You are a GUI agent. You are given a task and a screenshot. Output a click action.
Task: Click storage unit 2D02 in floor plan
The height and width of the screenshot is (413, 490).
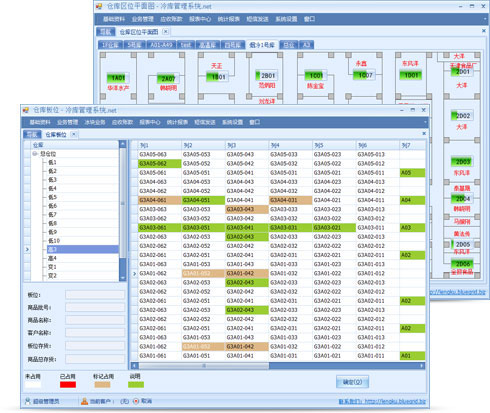(x=462, y=116)
